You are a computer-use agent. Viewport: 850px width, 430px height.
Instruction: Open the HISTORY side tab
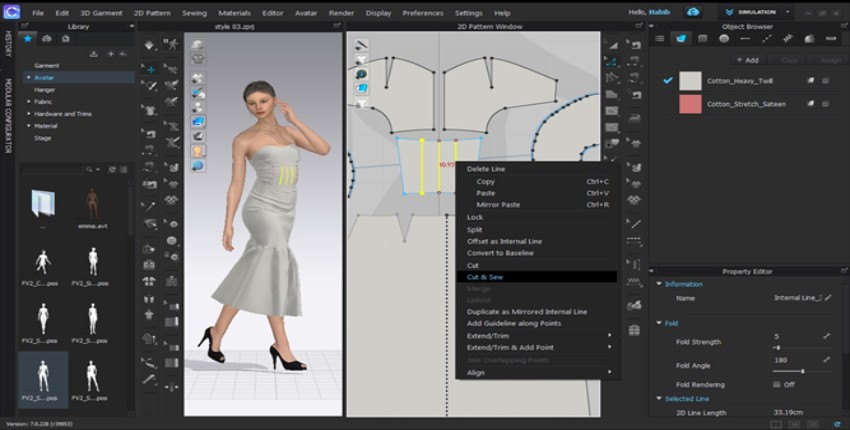coord(8,43)
